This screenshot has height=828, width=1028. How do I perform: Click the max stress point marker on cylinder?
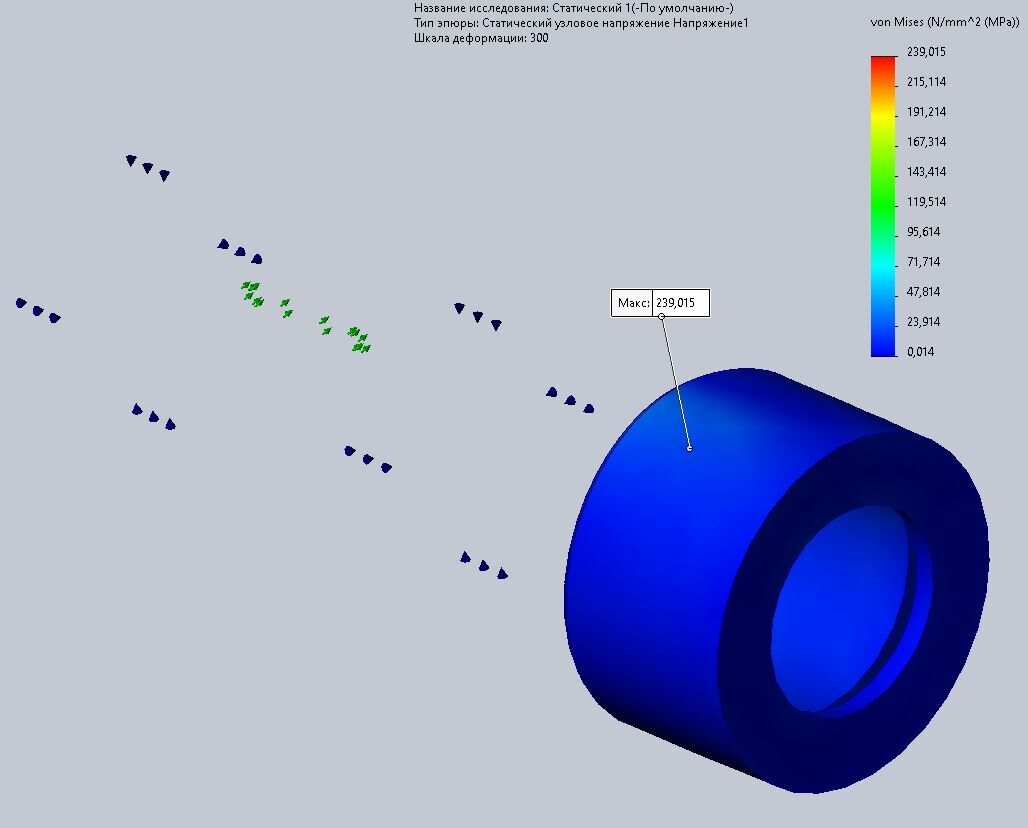(x=689, y=448)
